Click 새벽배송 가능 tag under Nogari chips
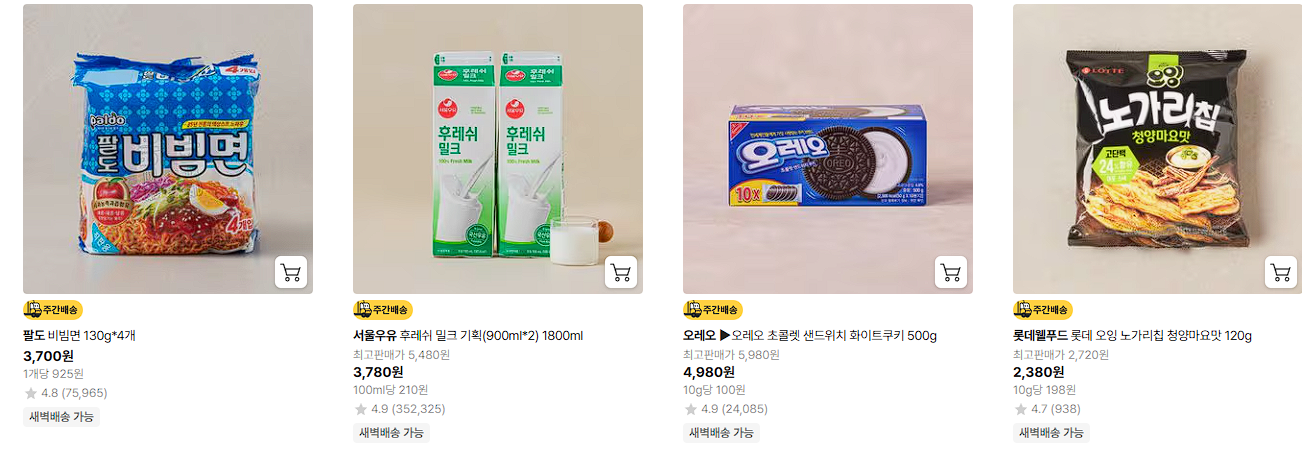 pos(1051,433)
